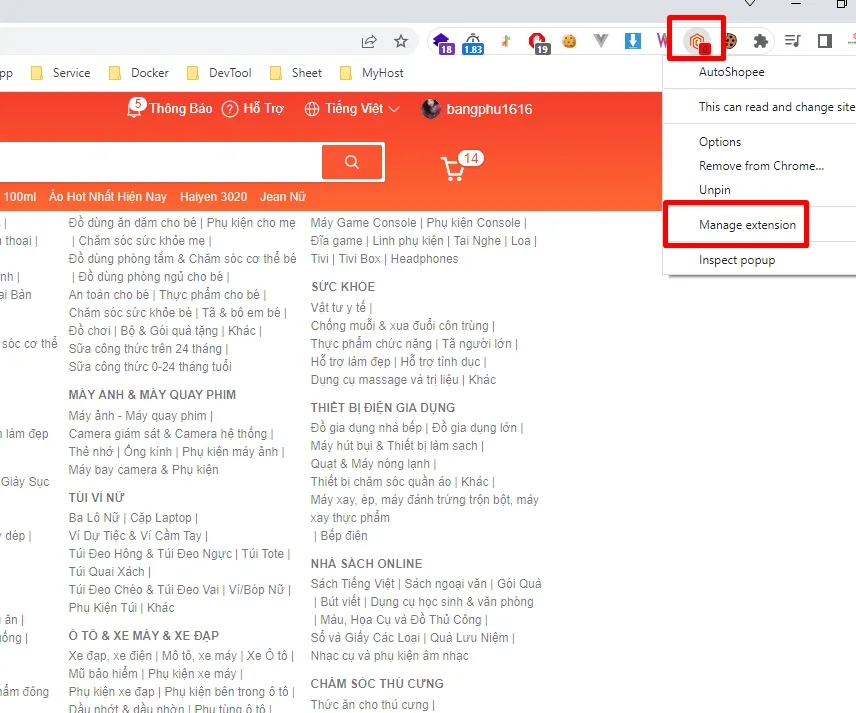Image resolution: width=856 pixels, height=713 pixels.
Task: Open 'Máy ảnh - Máy quay phim' link
Action: (137, 416)
